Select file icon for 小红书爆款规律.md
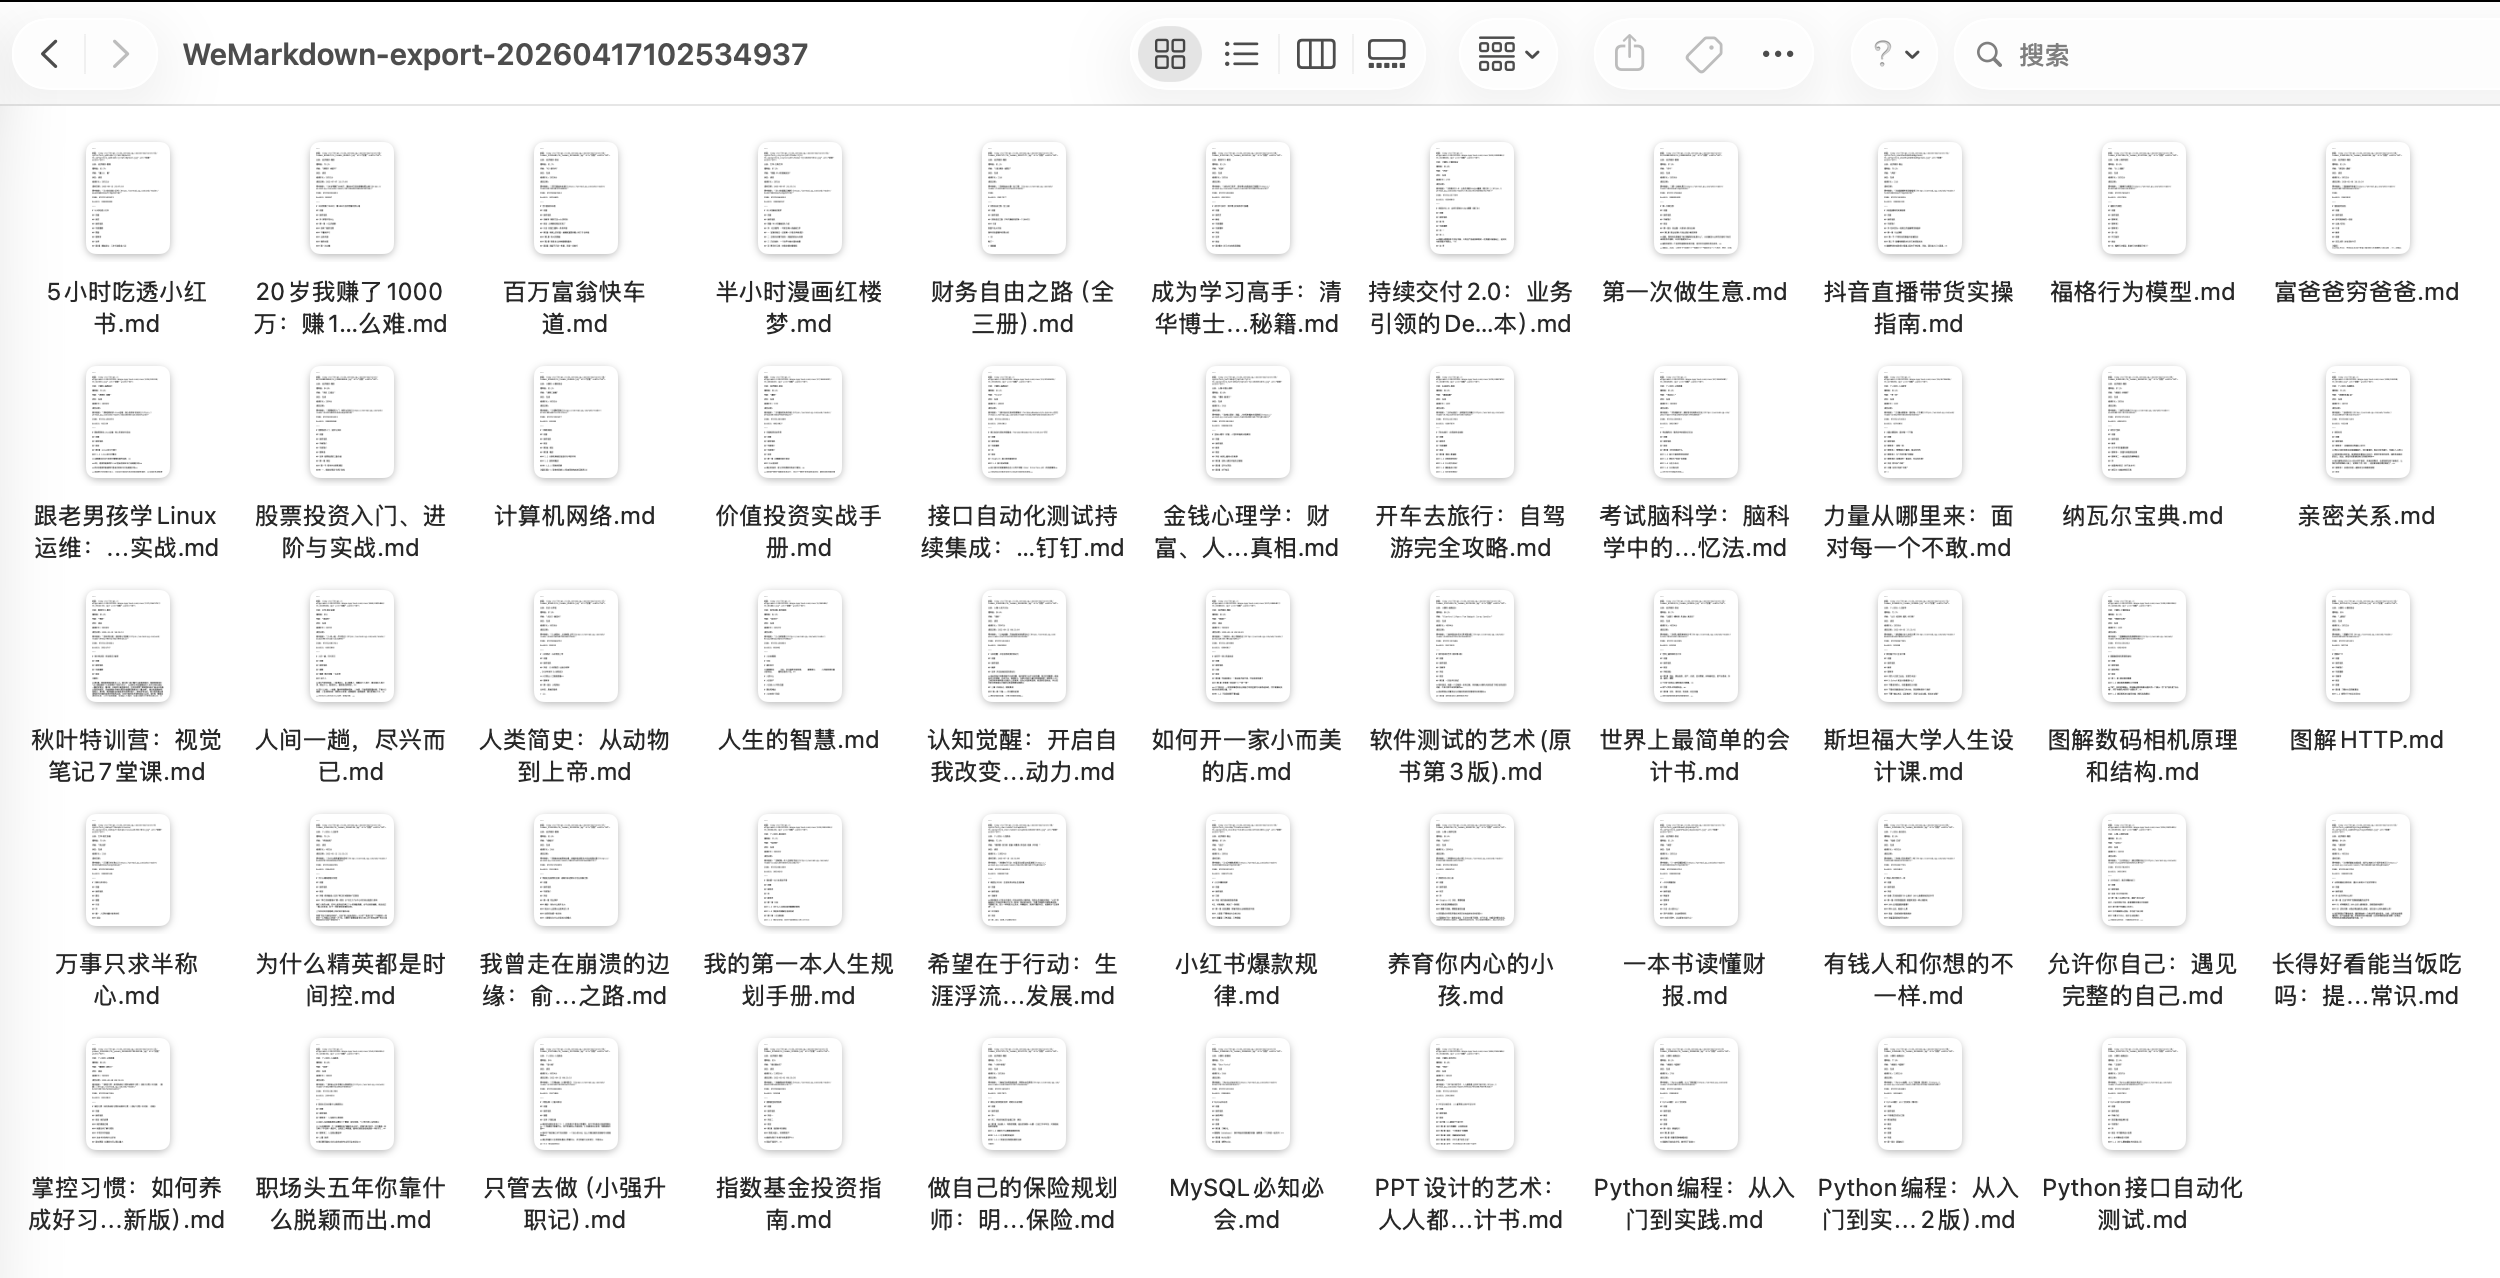2500x1278 pixels. [x=1247, y=870]
